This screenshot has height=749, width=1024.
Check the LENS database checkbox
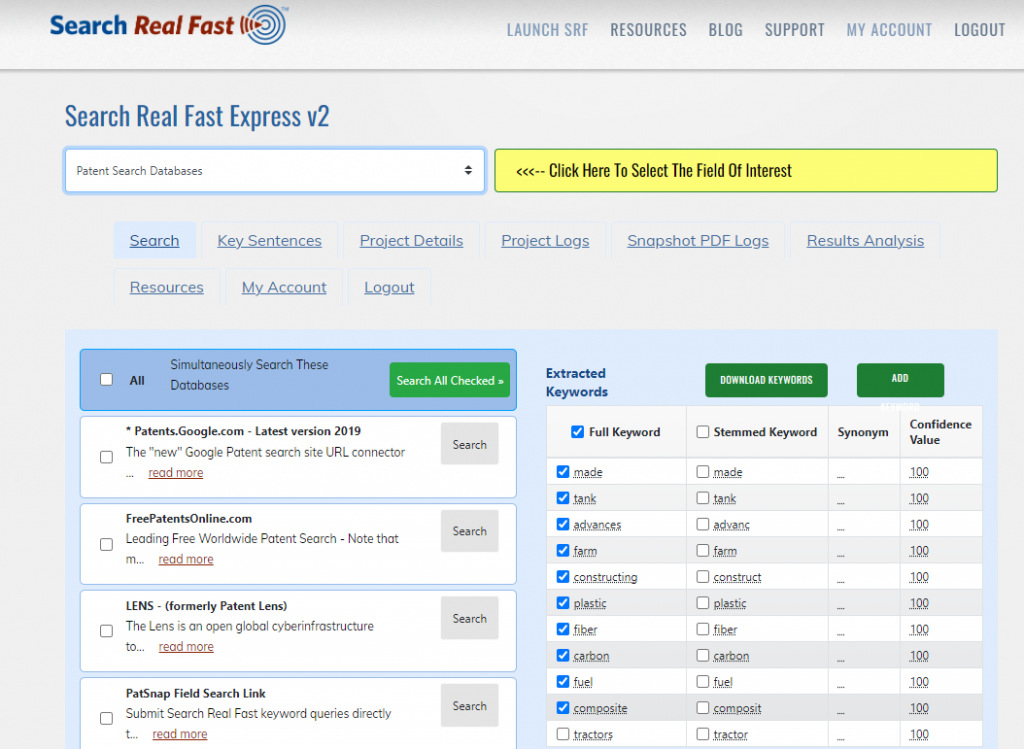click(x=106, y=631)
